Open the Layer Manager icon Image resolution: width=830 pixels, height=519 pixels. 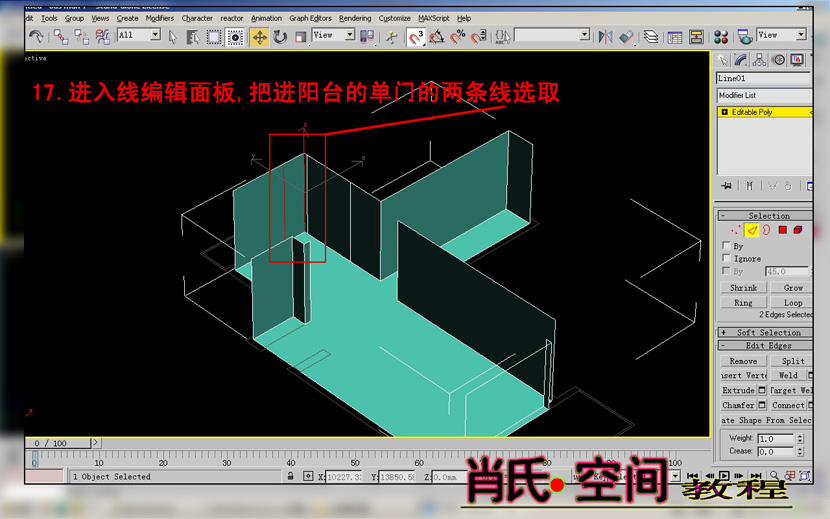pos(651,37)
